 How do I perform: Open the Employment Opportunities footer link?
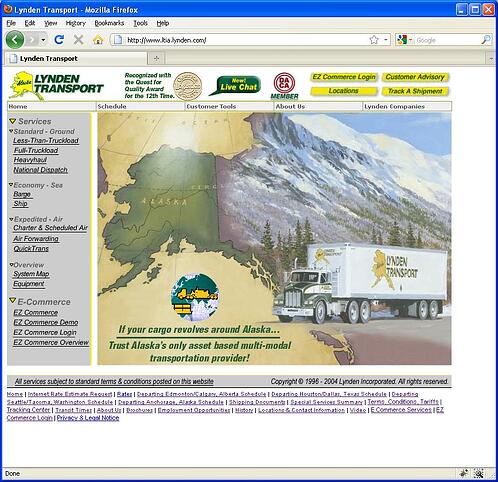(x=194, y=410)
